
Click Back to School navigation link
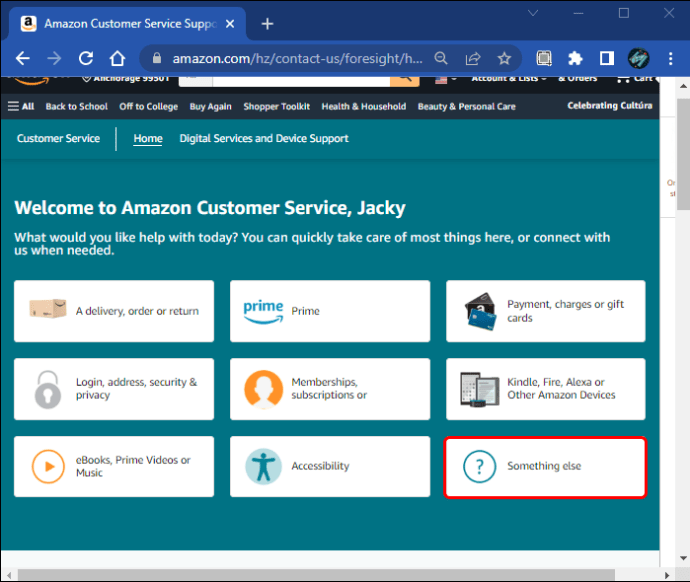coord(76,106)
